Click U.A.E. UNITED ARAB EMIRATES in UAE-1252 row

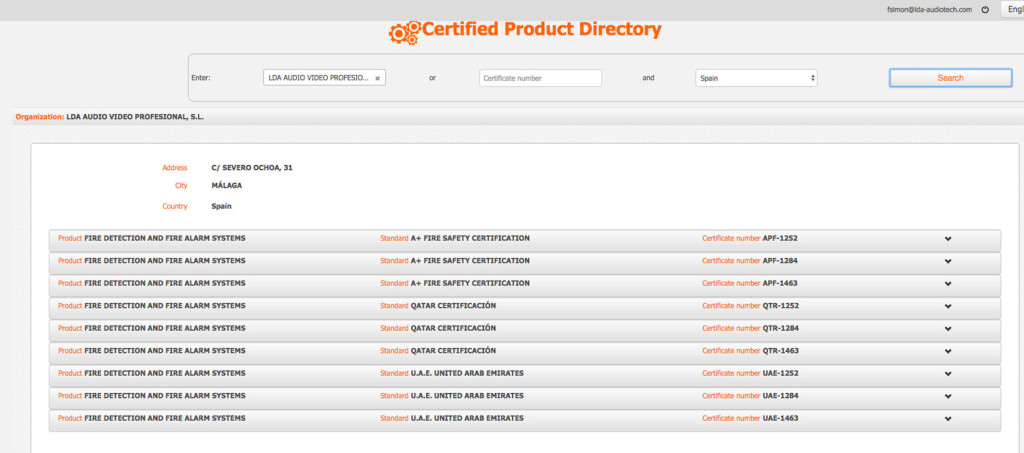[x=467, y=373]
